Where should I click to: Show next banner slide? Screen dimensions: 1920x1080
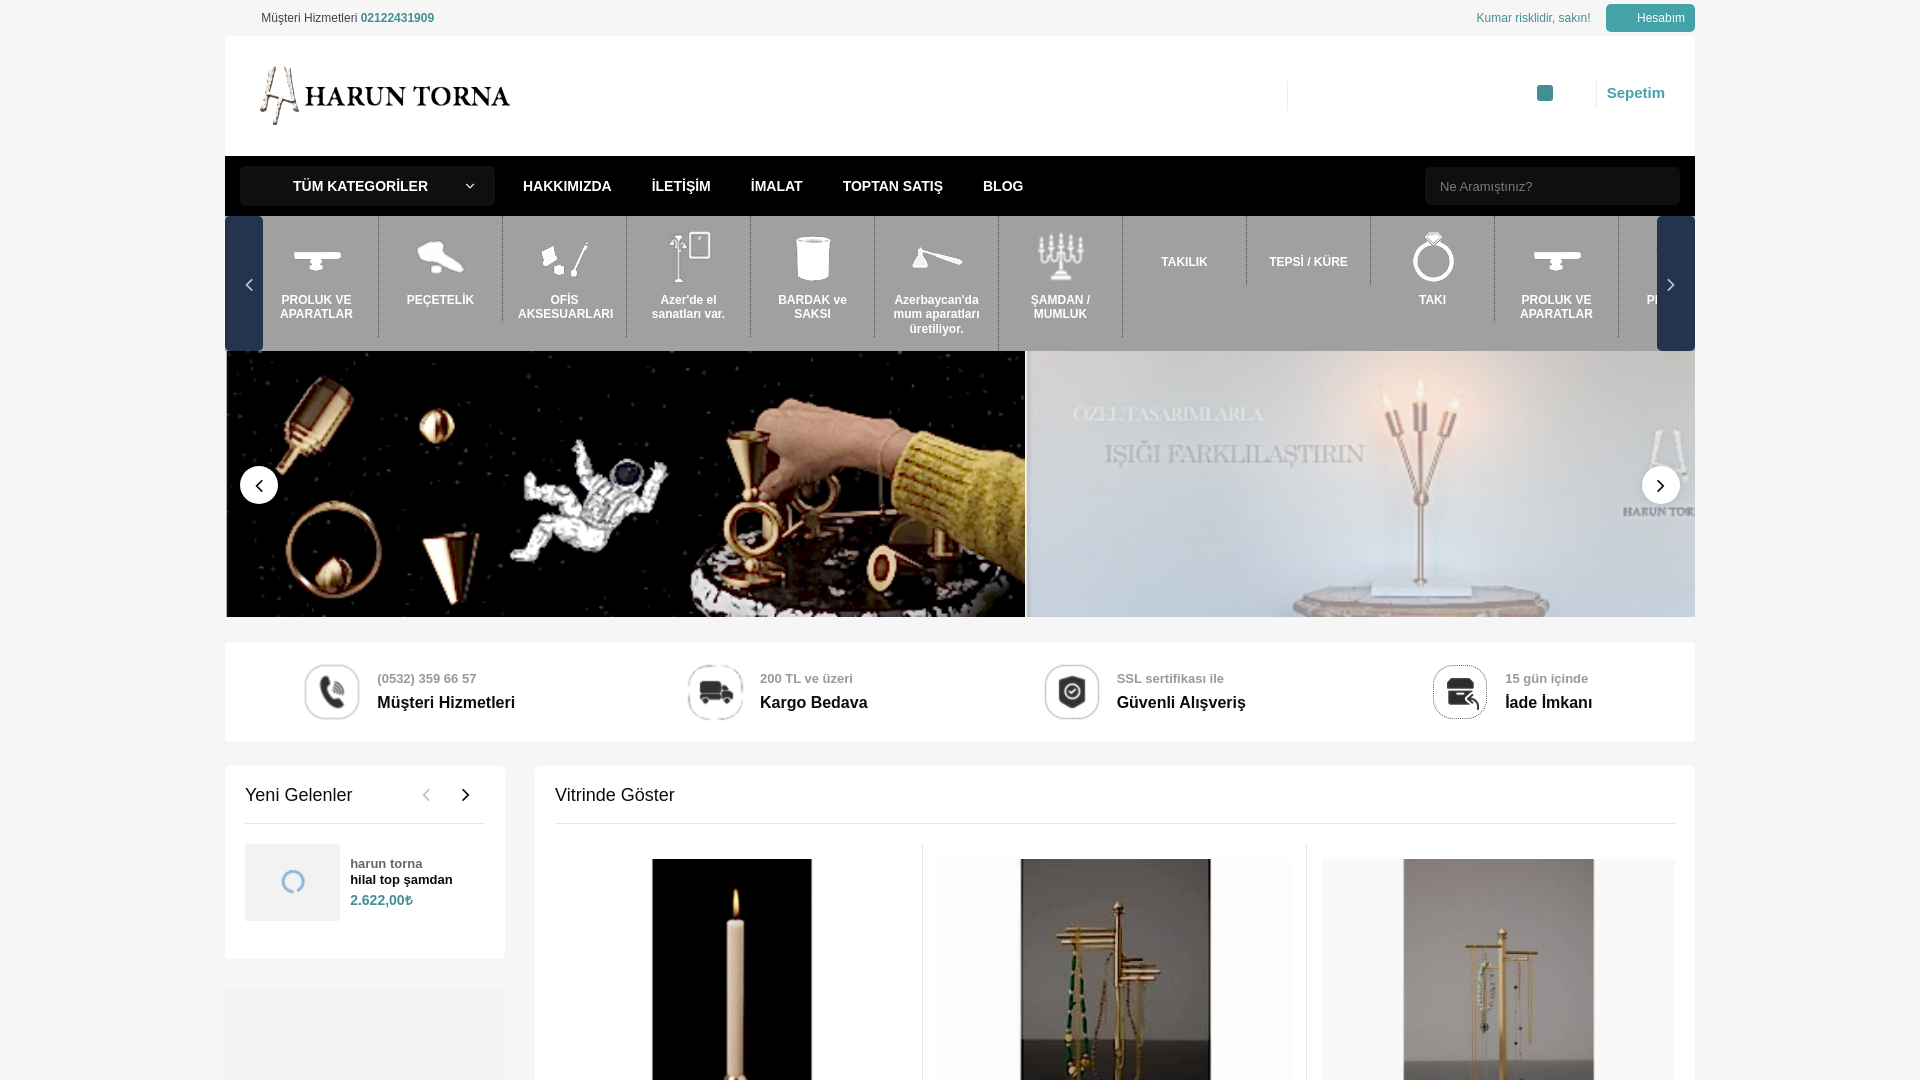tap(1660, 485)
